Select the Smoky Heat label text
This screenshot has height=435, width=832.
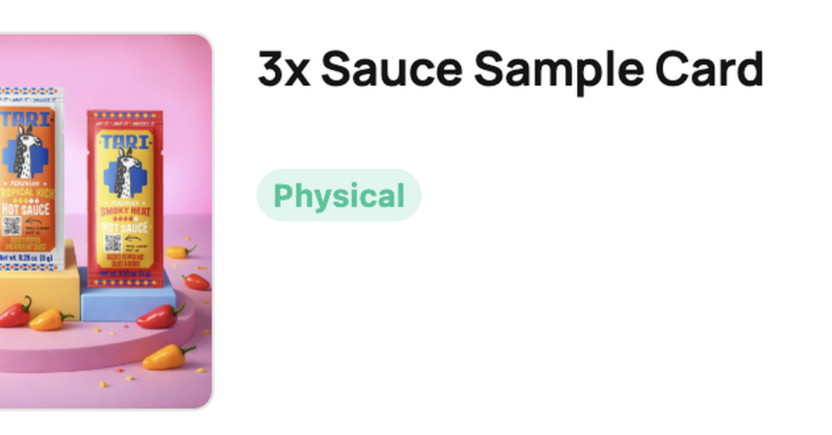(127, 212)
